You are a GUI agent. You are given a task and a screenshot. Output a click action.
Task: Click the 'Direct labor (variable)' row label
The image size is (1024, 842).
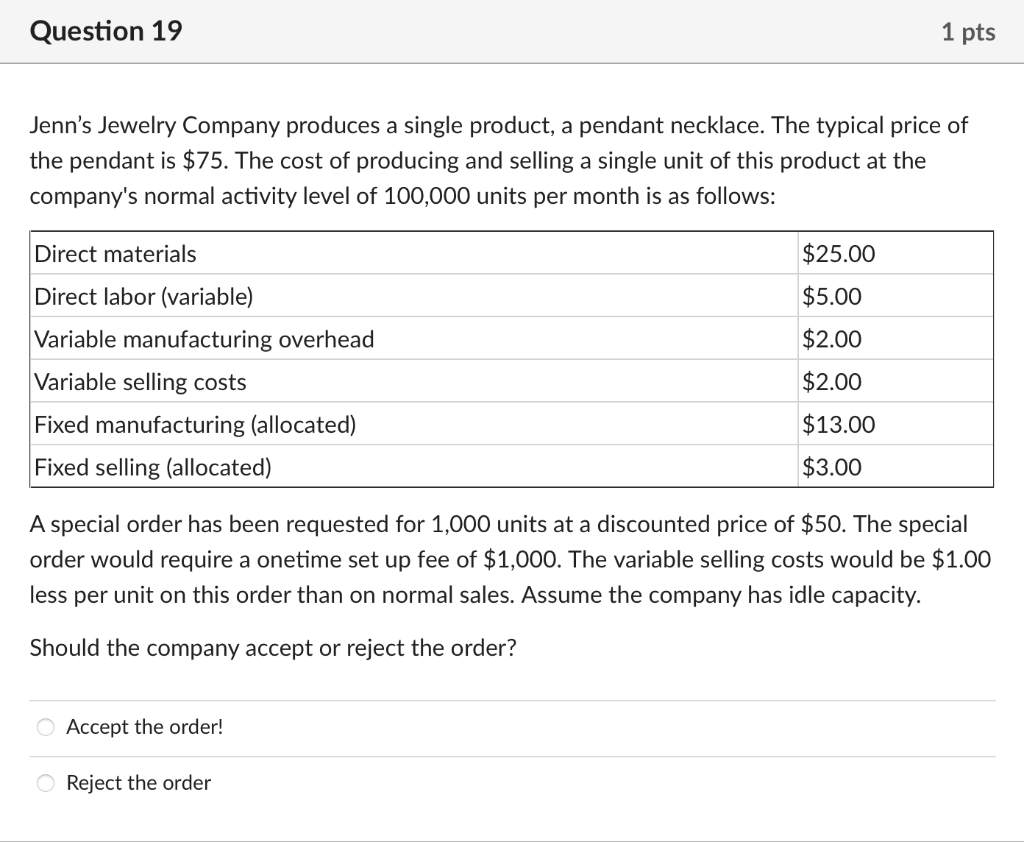[144, 297]
